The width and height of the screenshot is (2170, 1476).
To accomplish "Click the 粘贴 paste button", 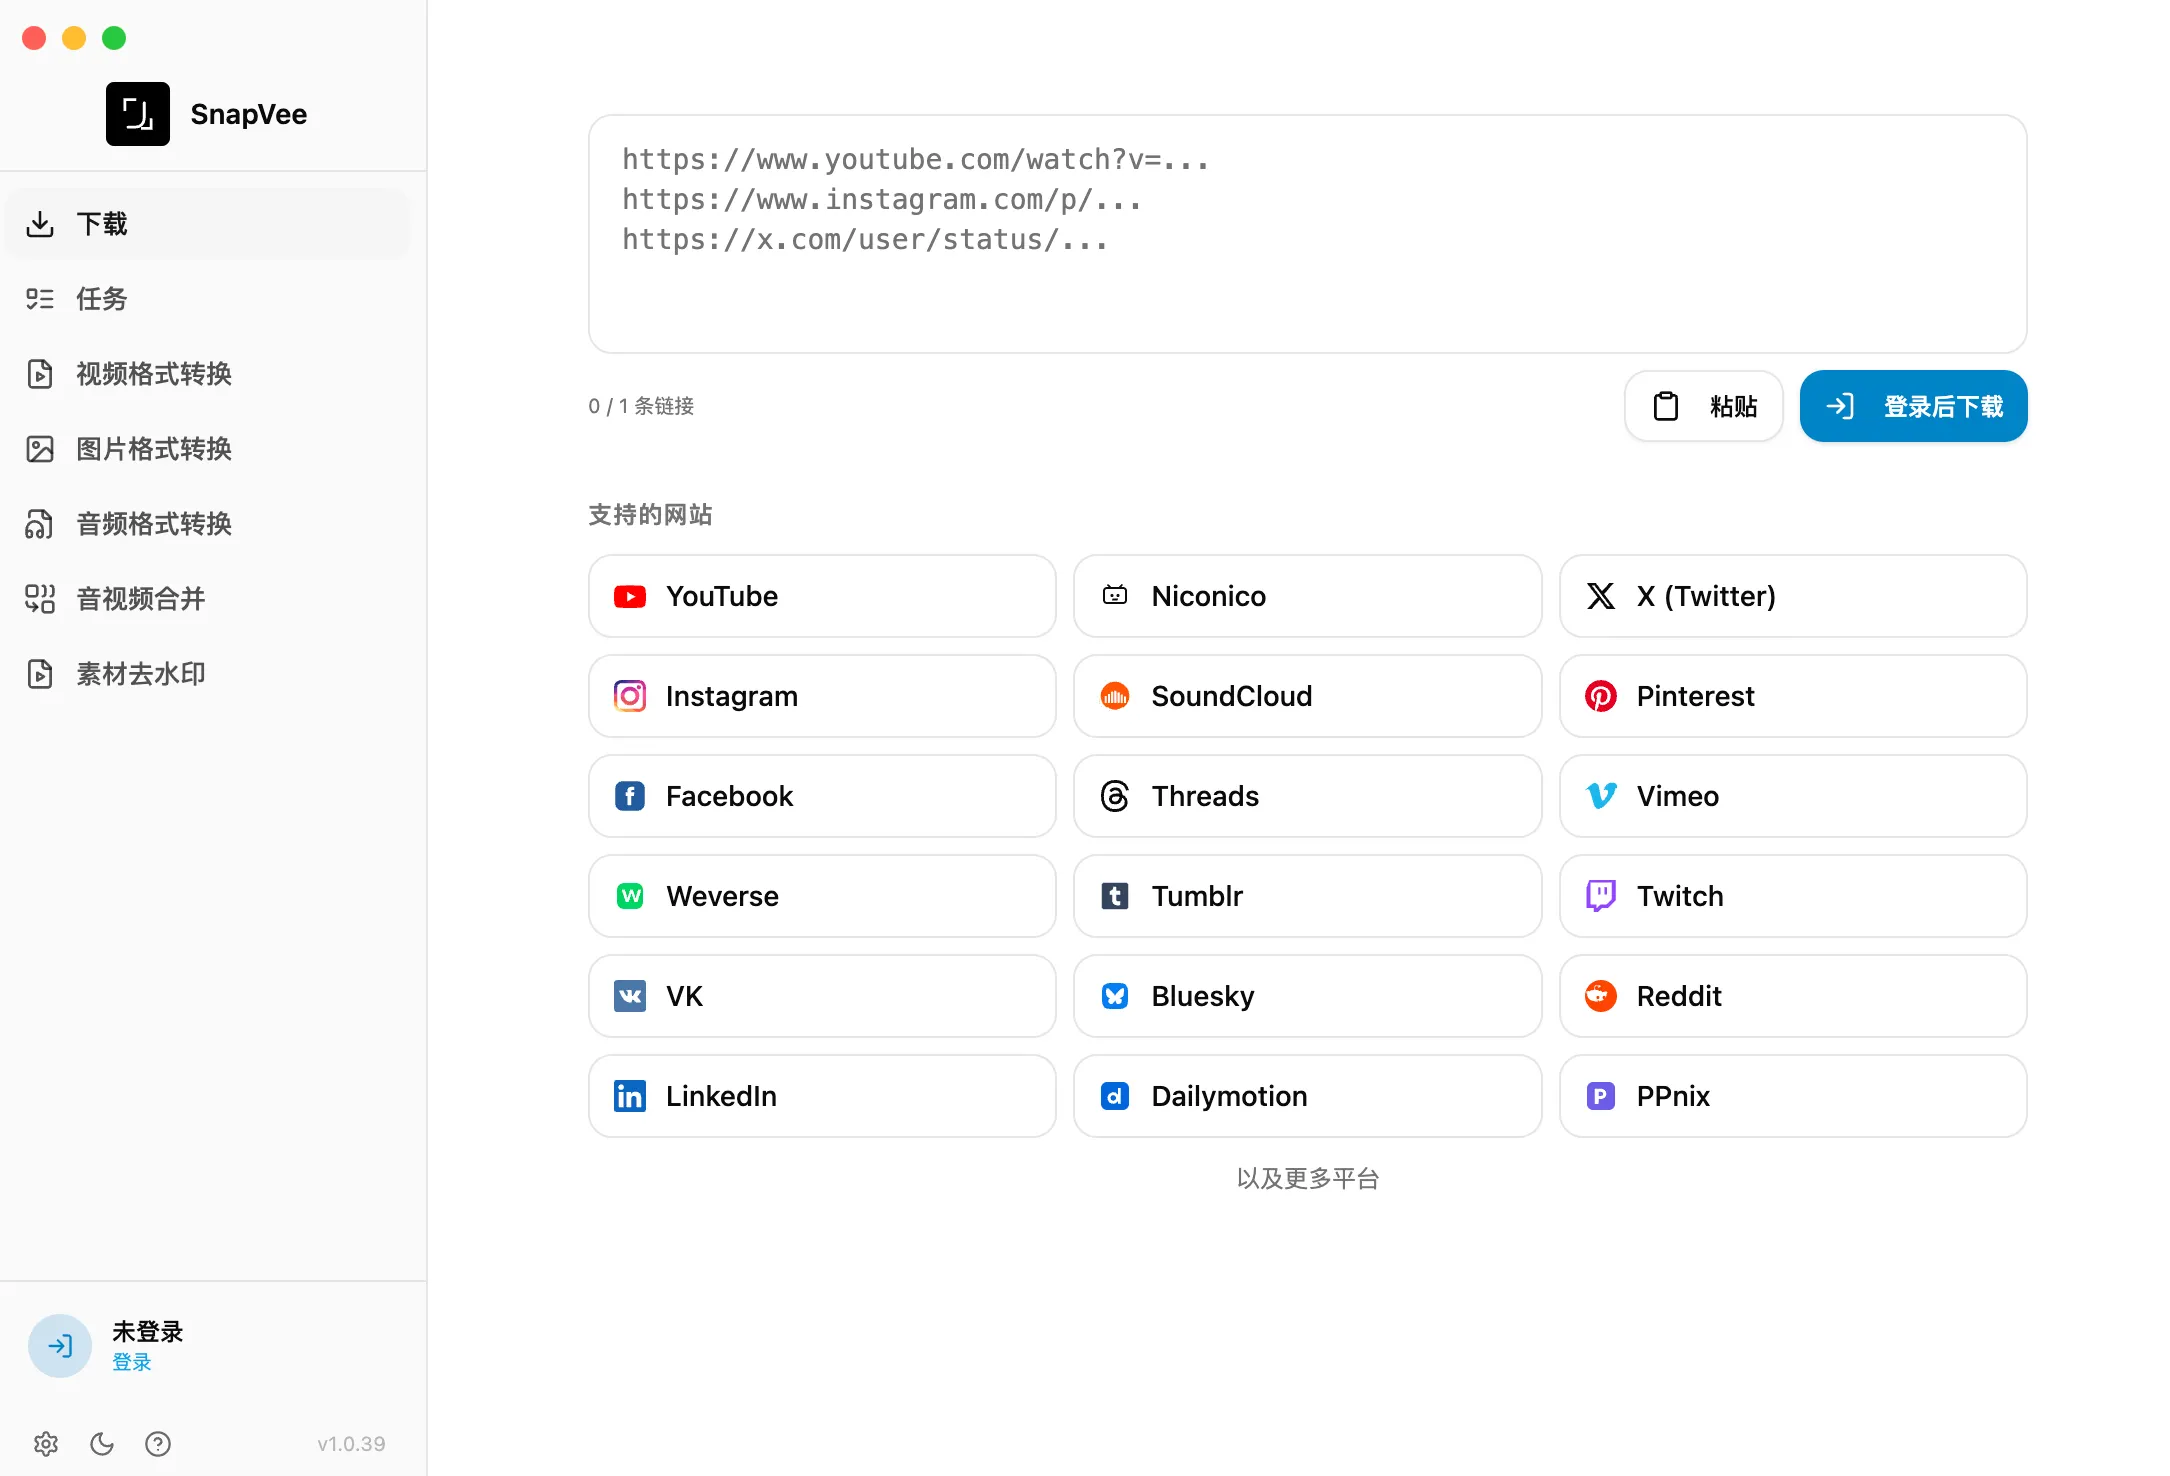I will coord(1704,406).
